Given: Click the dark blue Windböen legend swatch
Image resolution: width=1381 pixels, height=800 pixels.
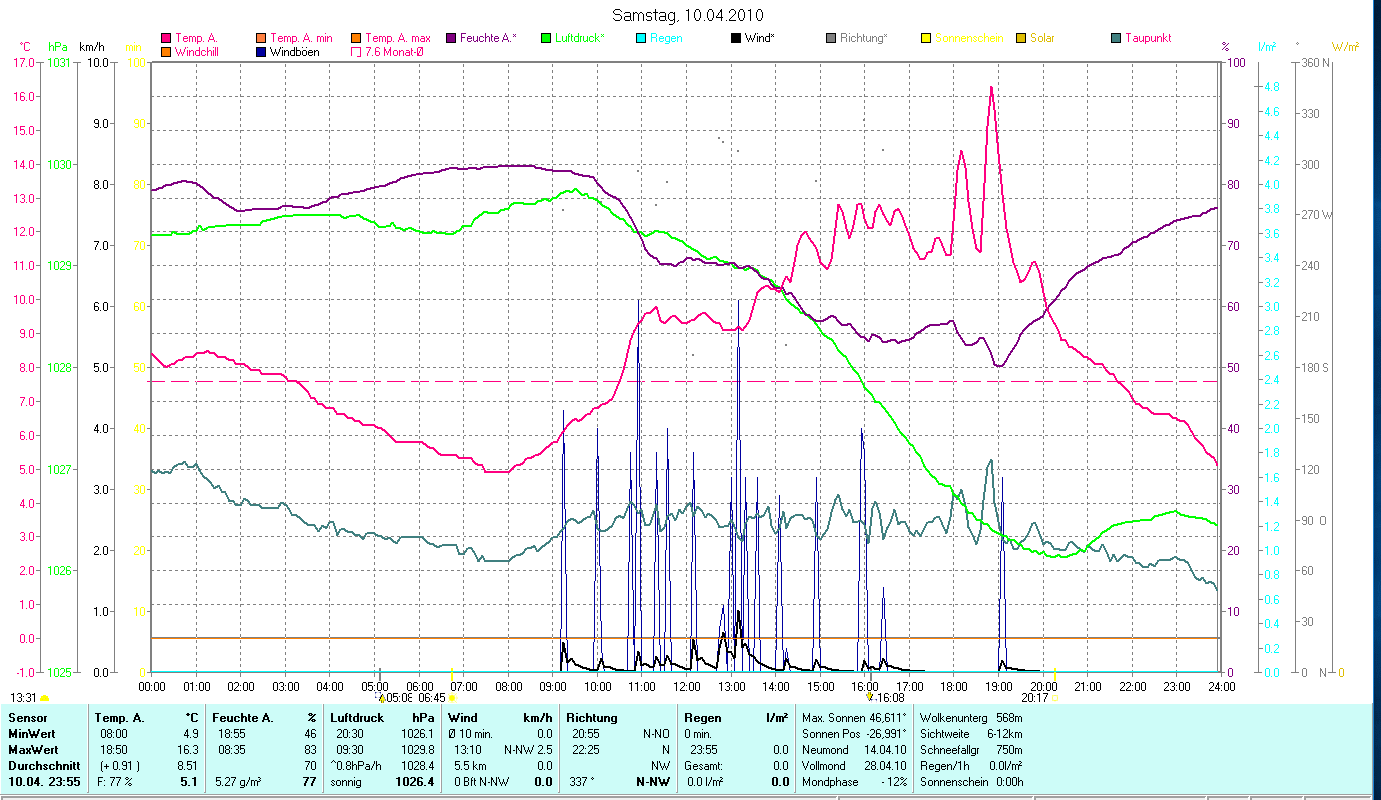Looking at the screenshot, I should click(261, 51).
